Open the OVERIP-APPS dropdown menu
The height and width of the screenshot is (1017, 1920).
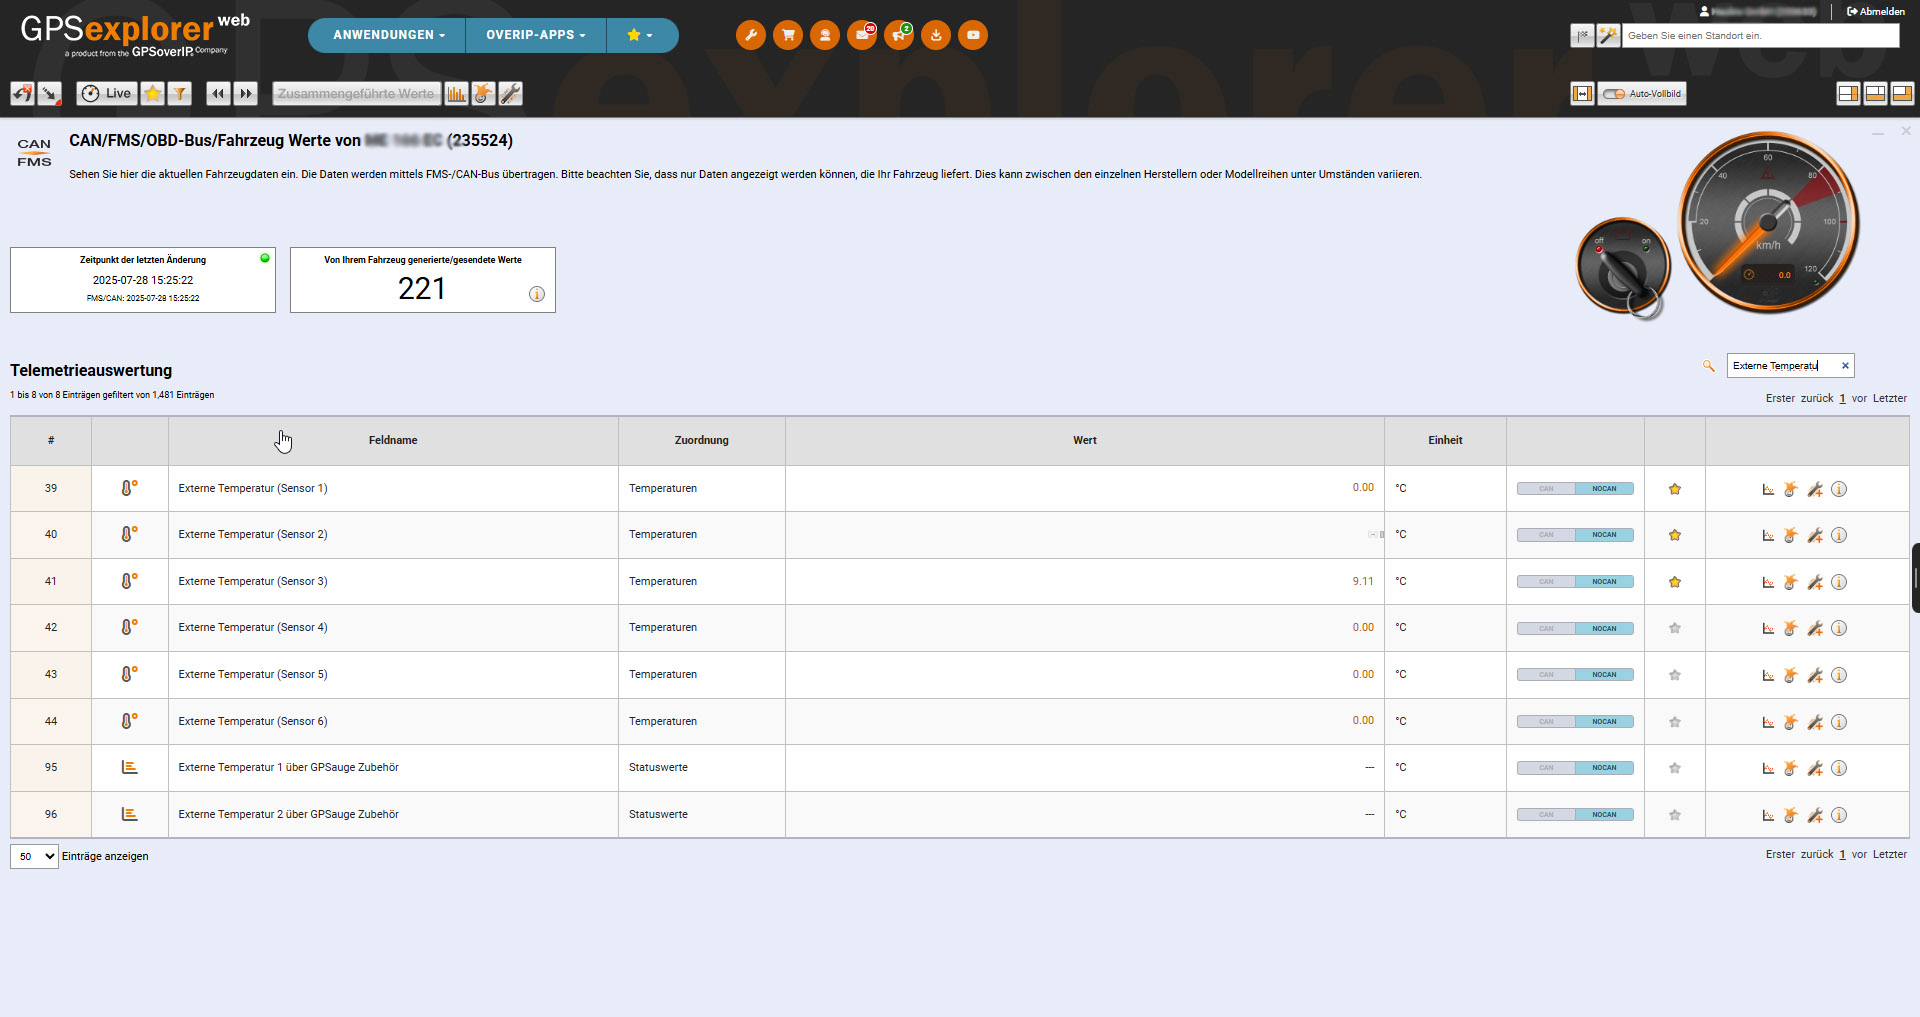point(535,35)
